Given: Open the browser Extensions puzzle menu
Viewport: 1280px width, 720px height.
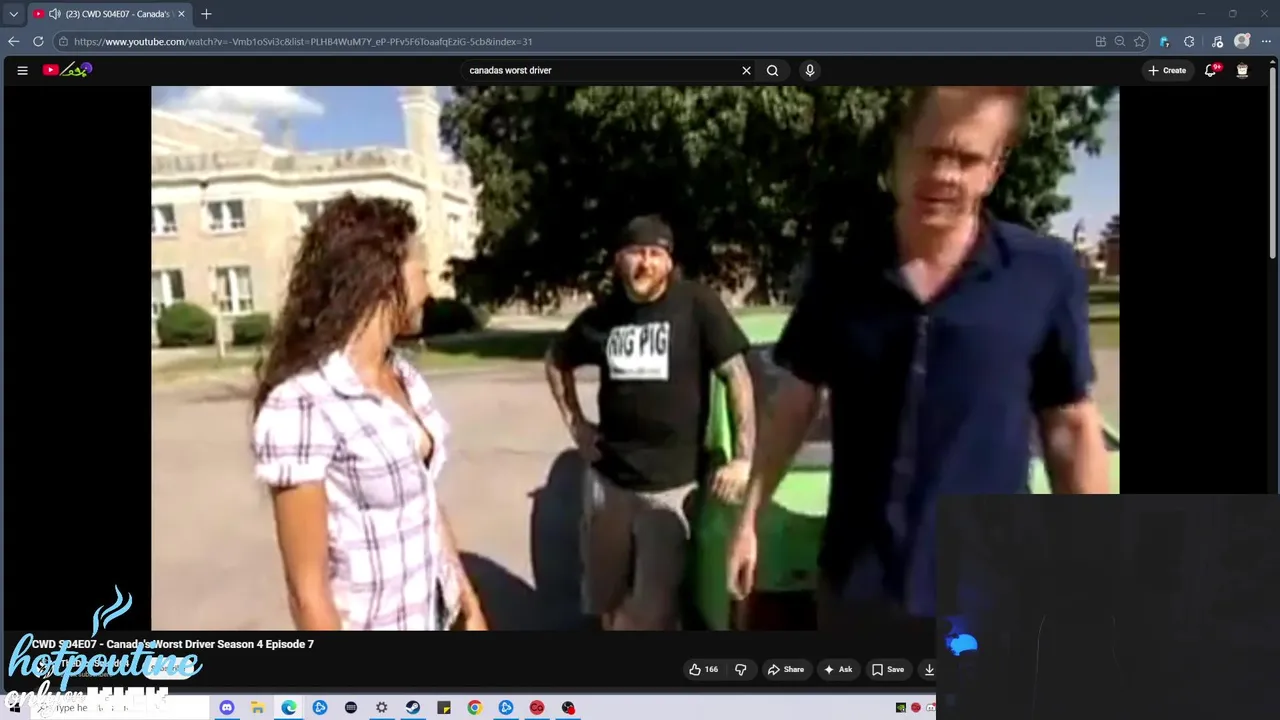Looking at the screenshot, I should pos(1189,42).
